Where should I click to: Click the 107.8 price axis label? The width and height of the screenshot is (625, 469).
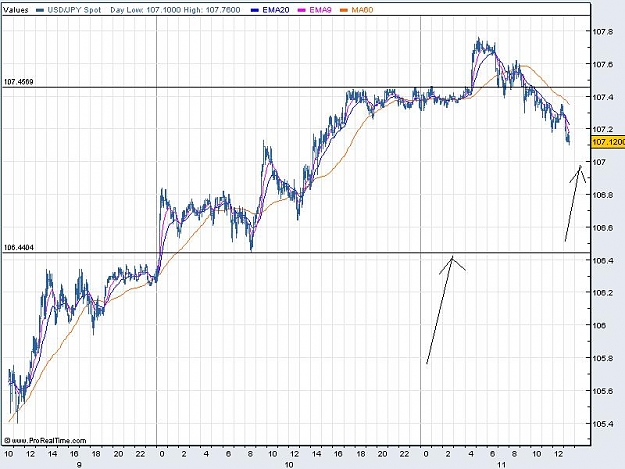603,32
